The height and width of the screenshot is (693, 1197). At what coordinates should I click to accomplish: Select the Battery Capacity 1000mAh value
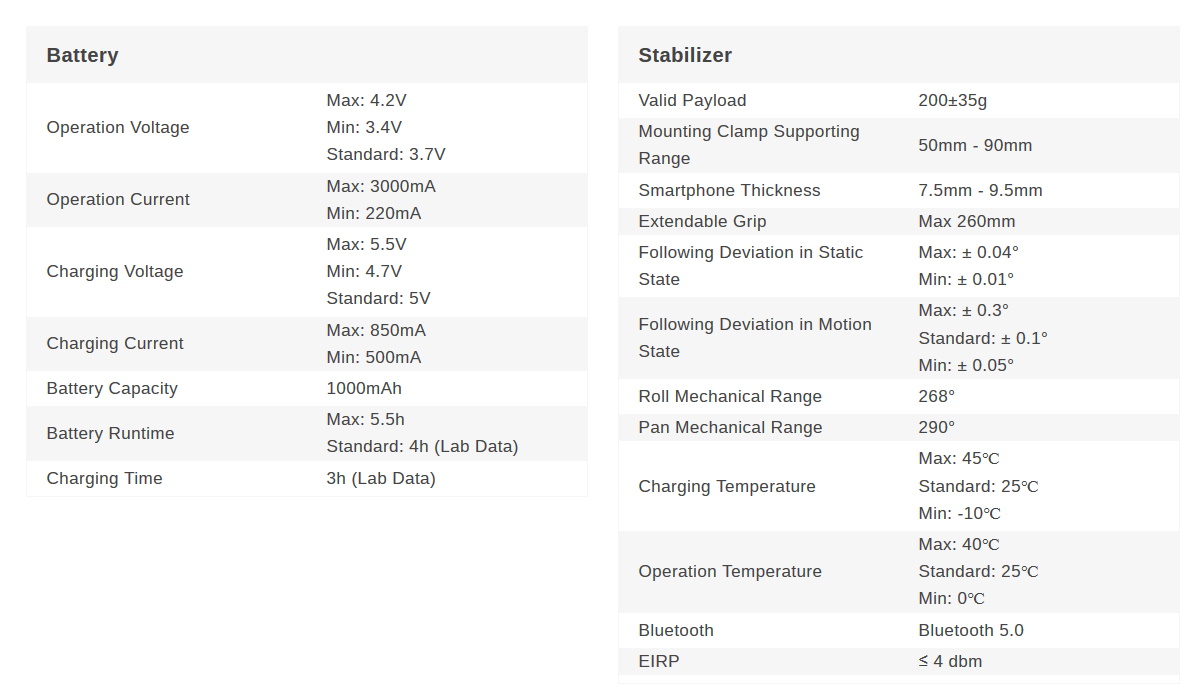tap(364, 388)
